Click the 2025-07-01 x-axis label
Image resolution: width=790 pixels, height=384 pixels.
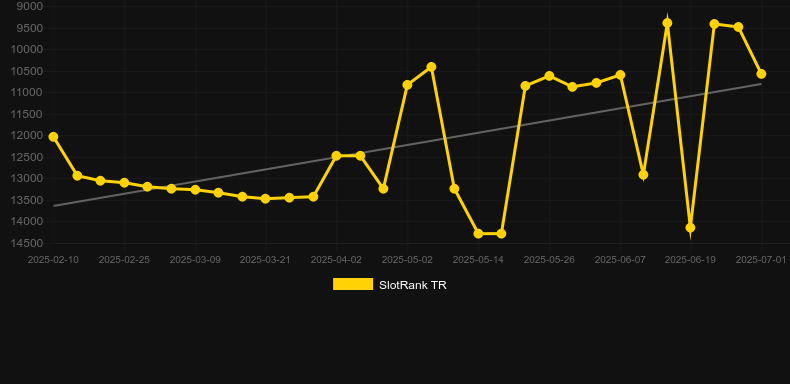click(761, 260)
